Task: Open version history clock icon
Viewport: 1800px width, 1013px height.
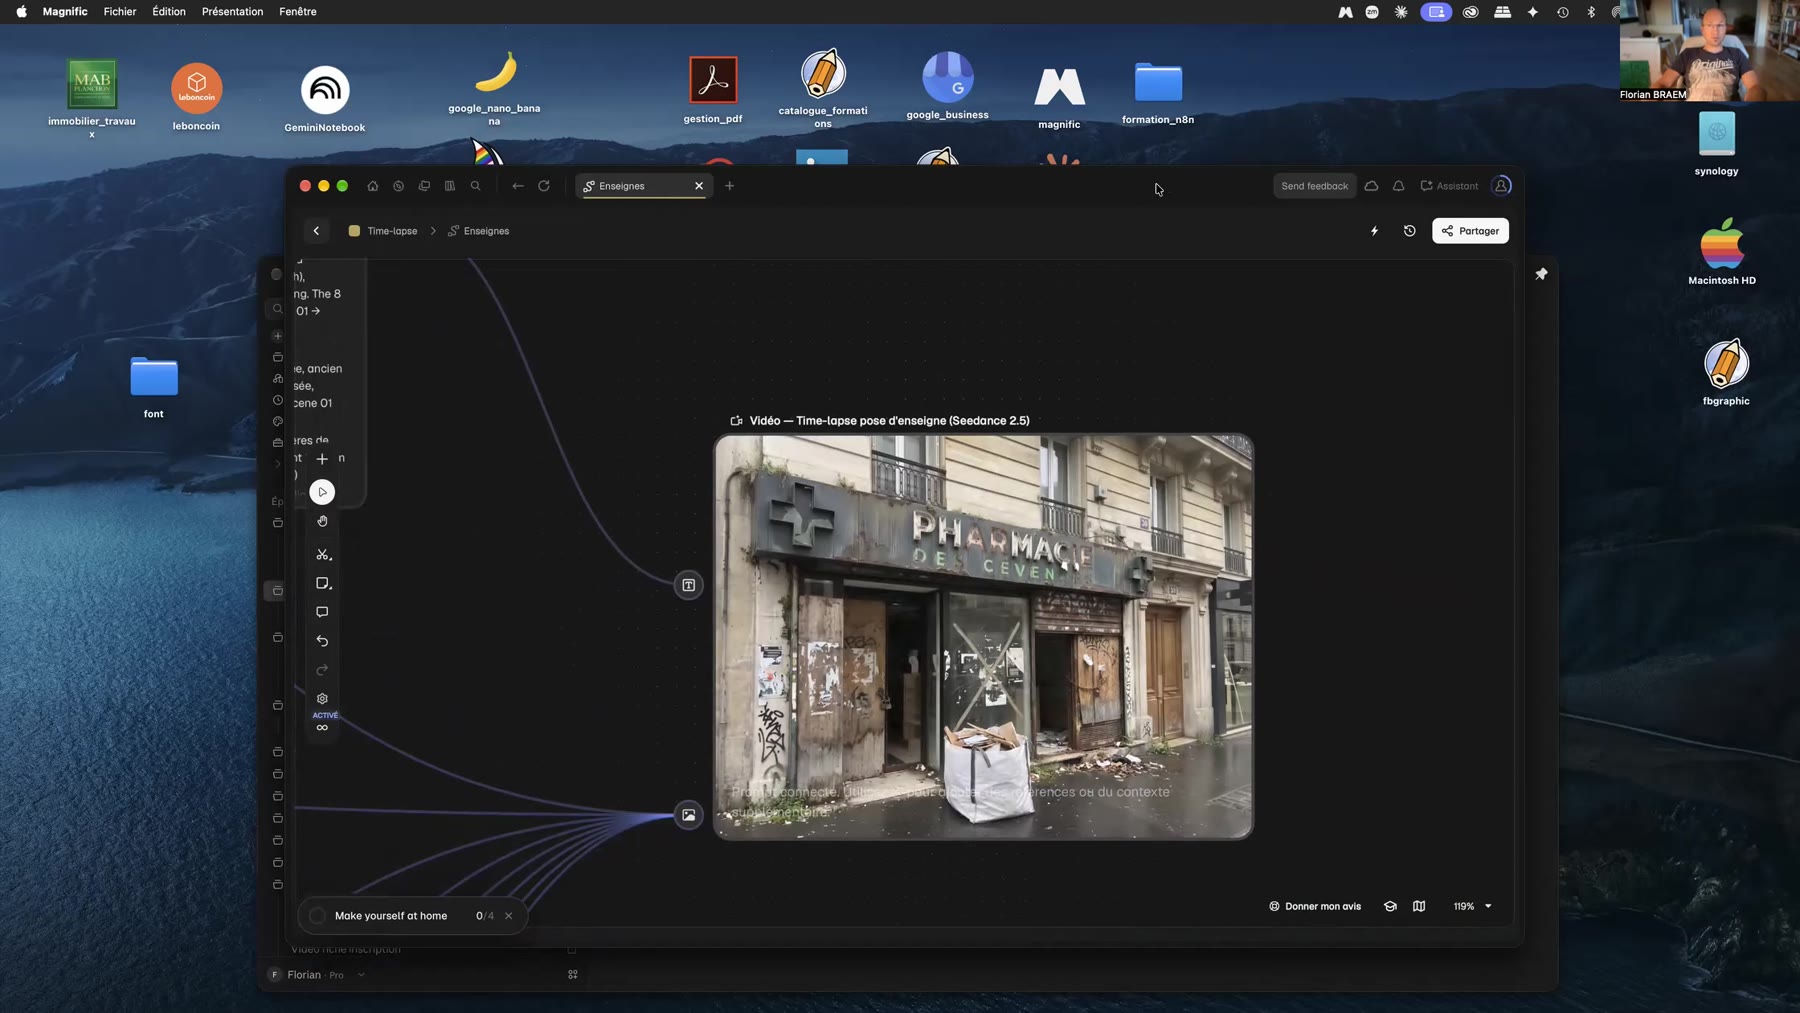Action: (1410, 231)
